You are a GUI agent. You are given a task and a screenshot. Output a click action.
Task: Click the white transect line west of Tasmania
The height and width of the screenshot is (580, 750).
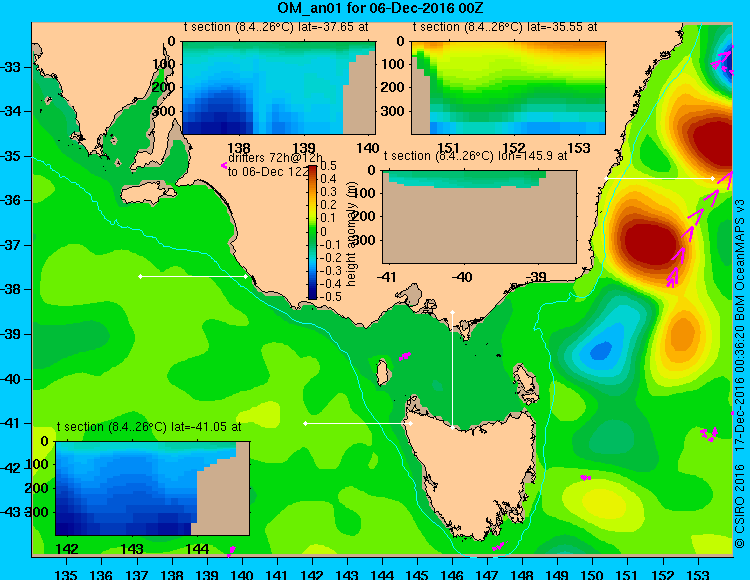[x=358, y=423]
